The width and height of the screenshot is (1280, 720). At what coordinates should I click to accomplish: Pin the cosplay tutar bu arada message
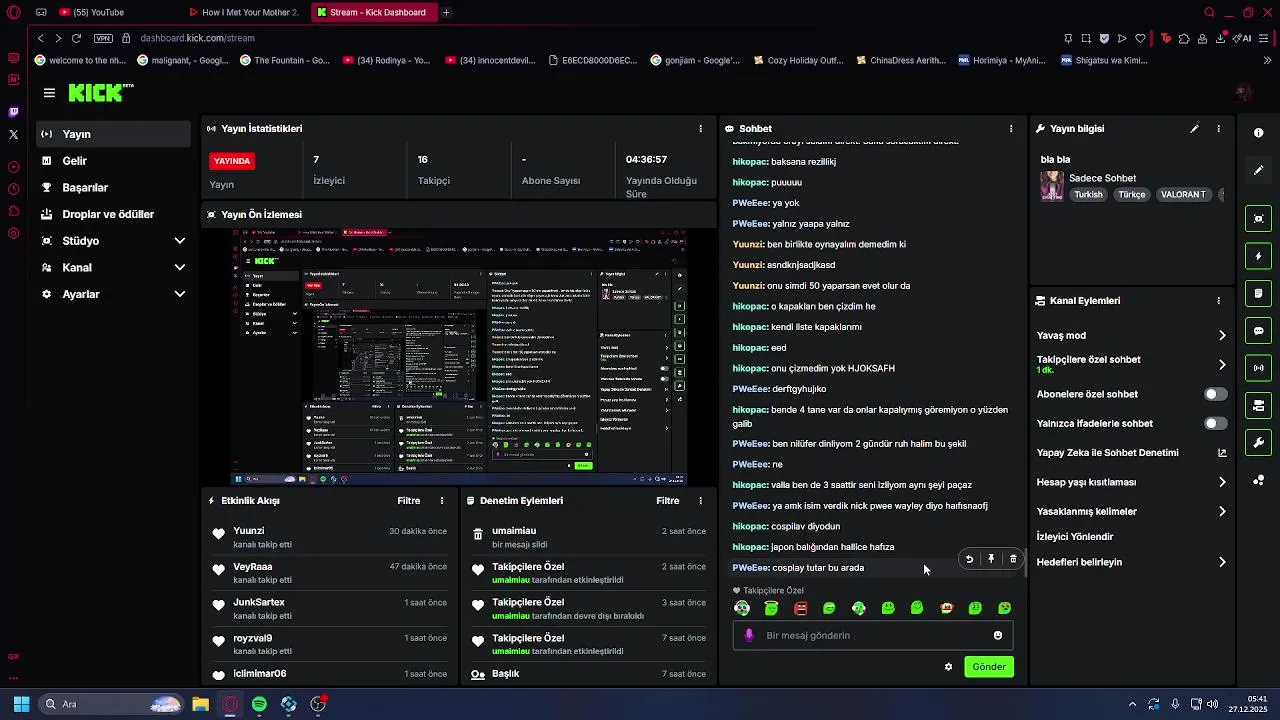991,559
